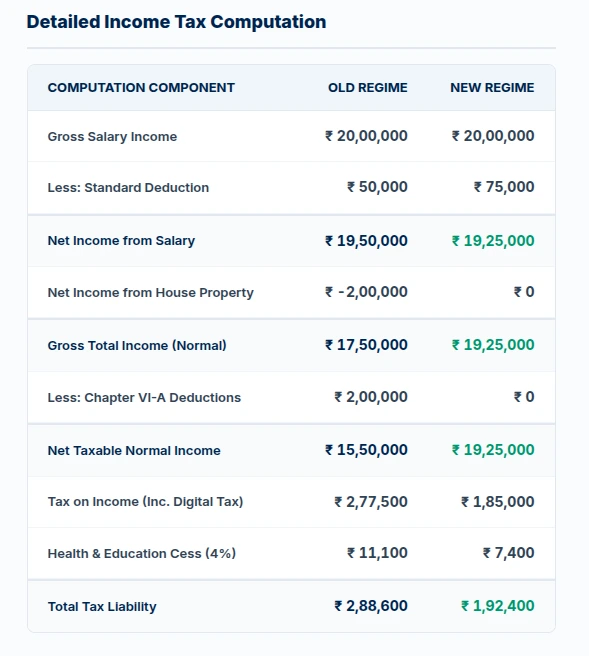
Task: Click the NEW REGIME column header
Action: [492, 88]
